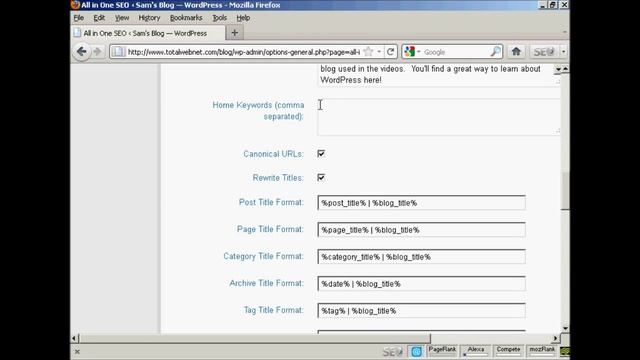
Task: Focus the Home Keywords text area
Action: coord(438,117)
